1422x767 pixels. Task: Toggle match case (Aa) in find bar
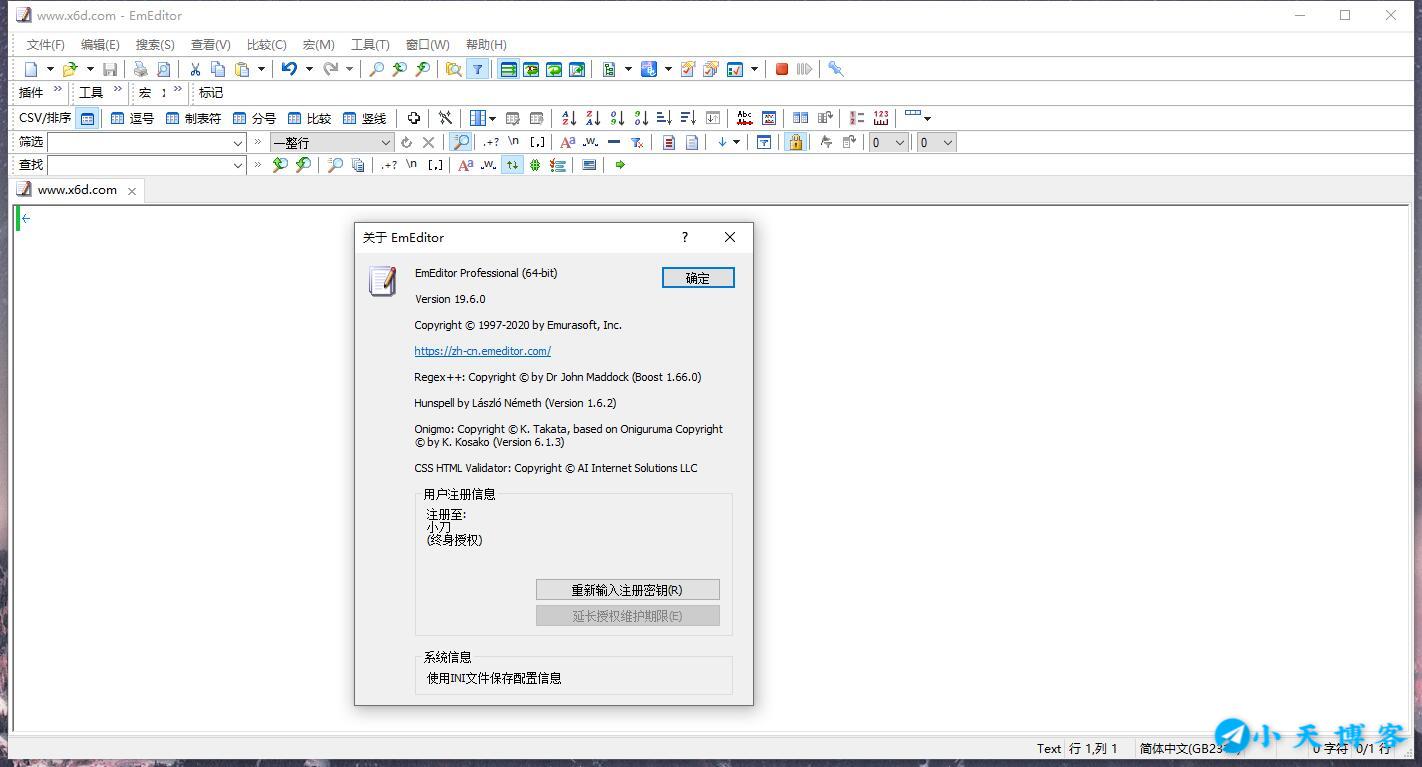pyautogui.click(x=466, y=165)
